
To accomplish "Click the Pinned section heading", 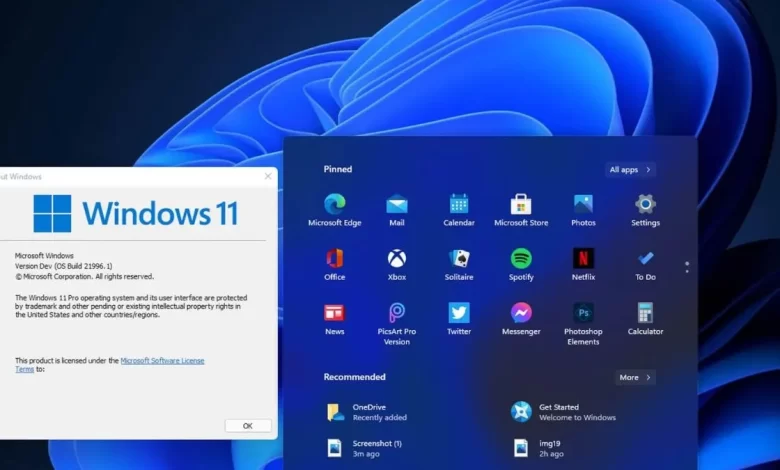I will coord(338,169).
